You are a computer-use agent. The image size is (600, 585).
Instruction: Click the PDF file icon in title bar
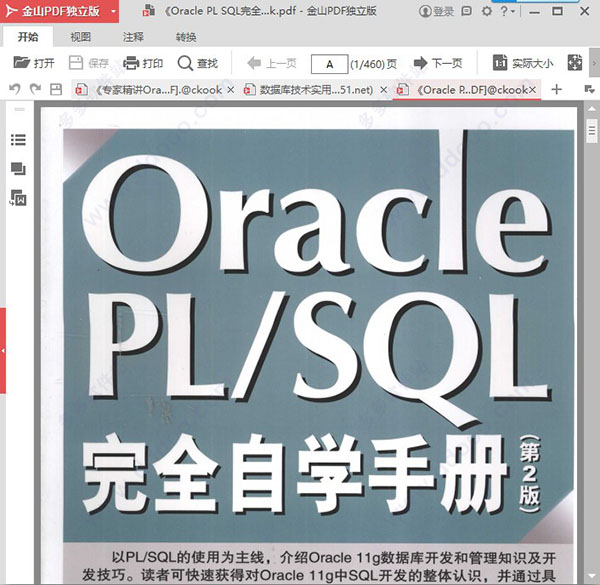(148, 11)
